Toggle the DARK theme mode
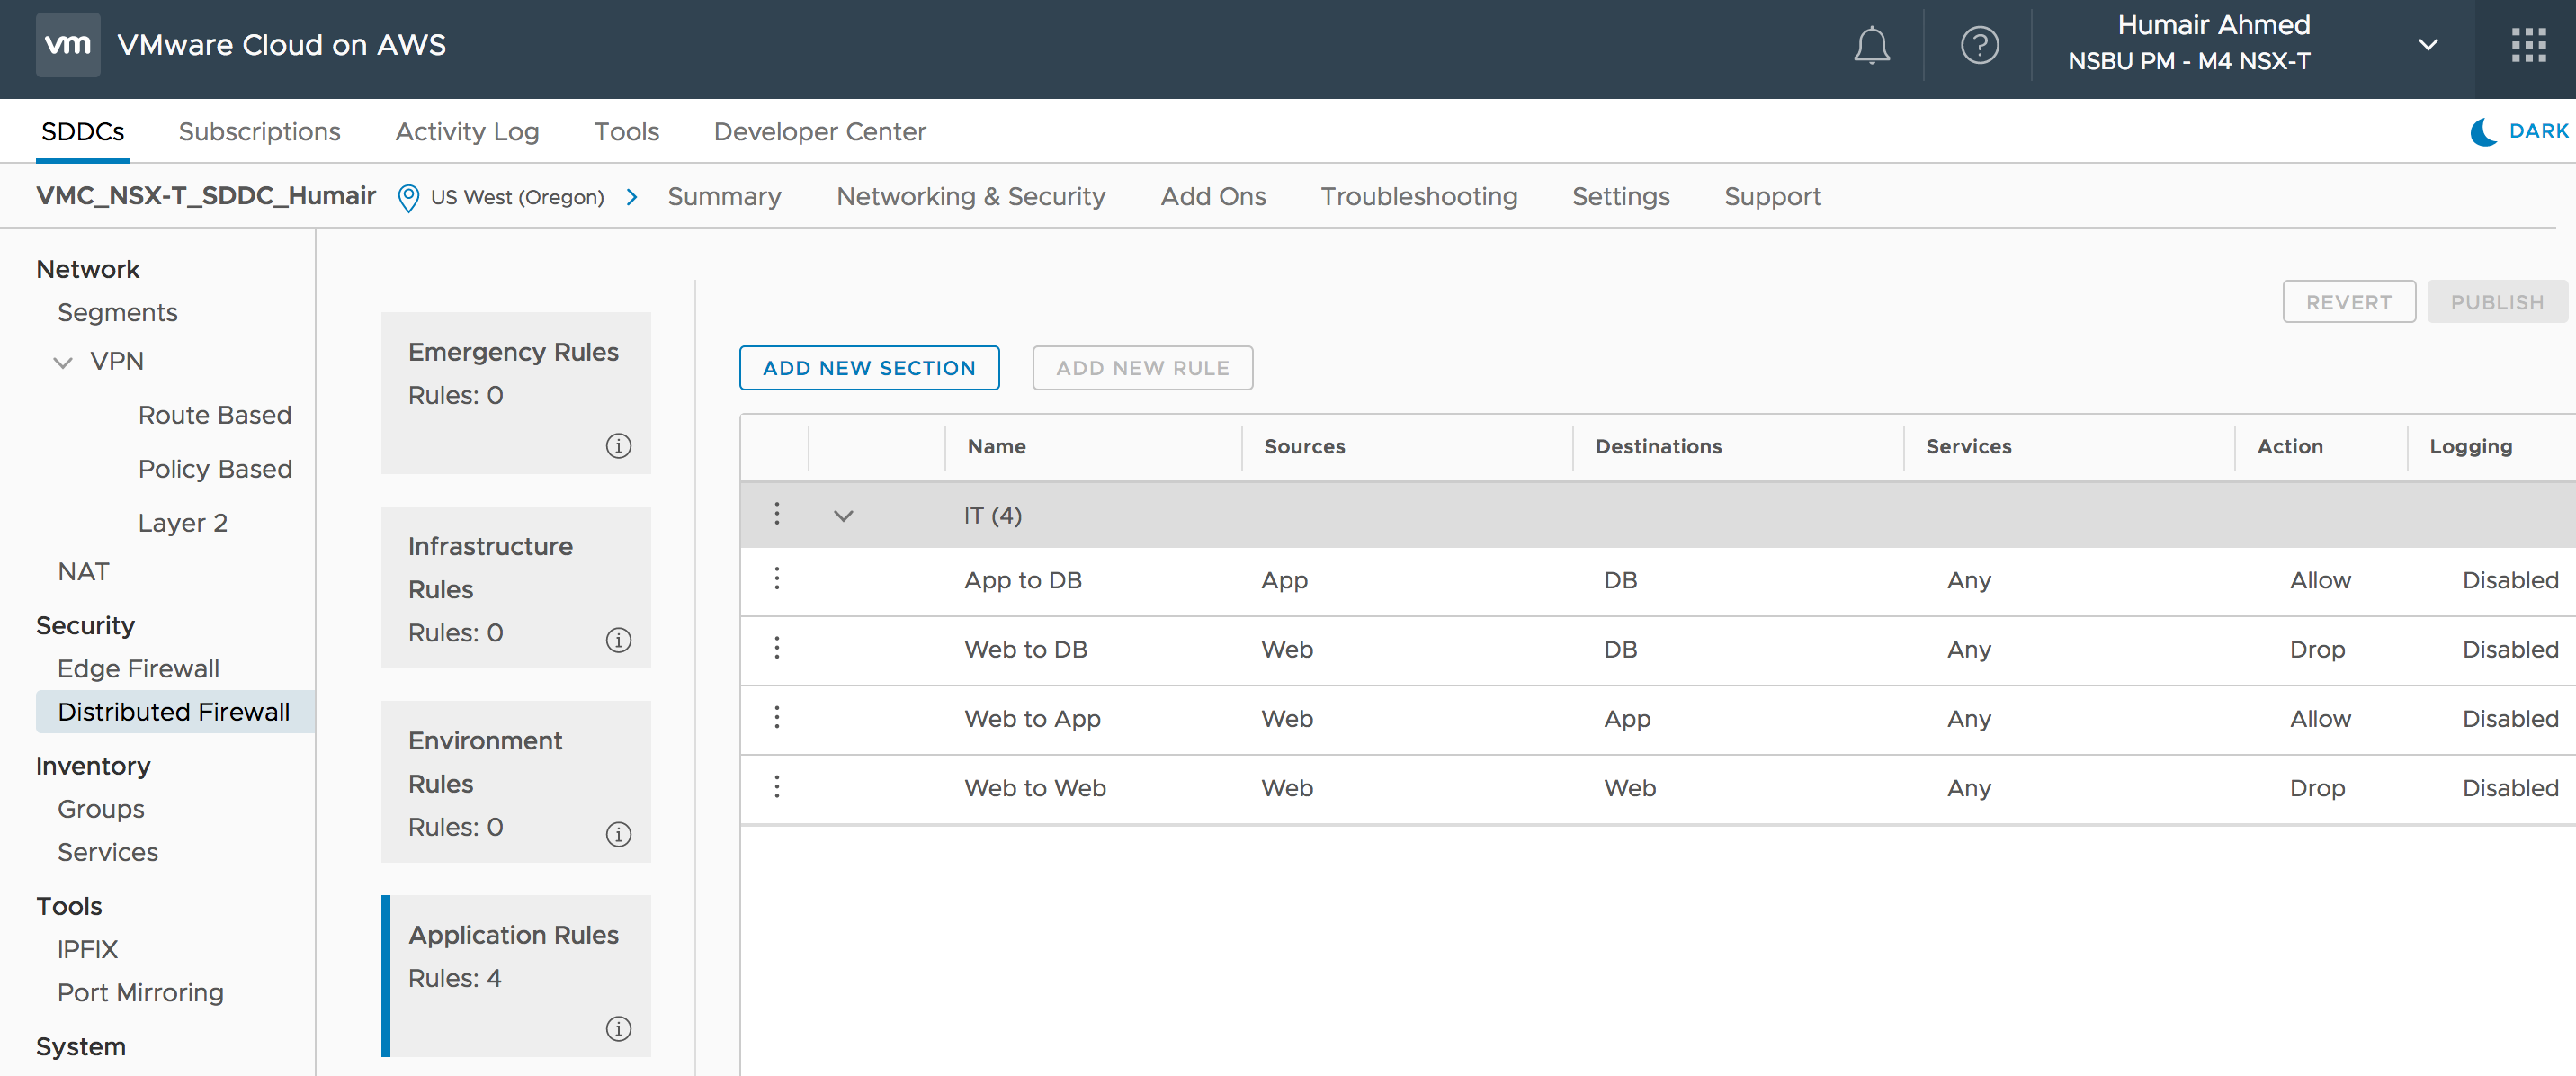Viewport: 2576px width, 1076px height. 2520,131
